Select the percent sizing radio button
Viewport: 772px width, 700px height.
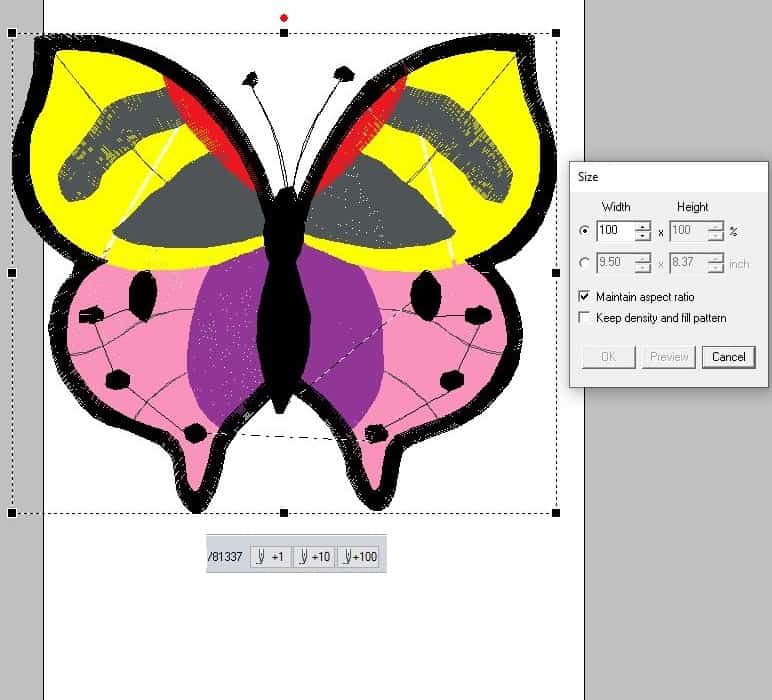click(x=584, y=230)
